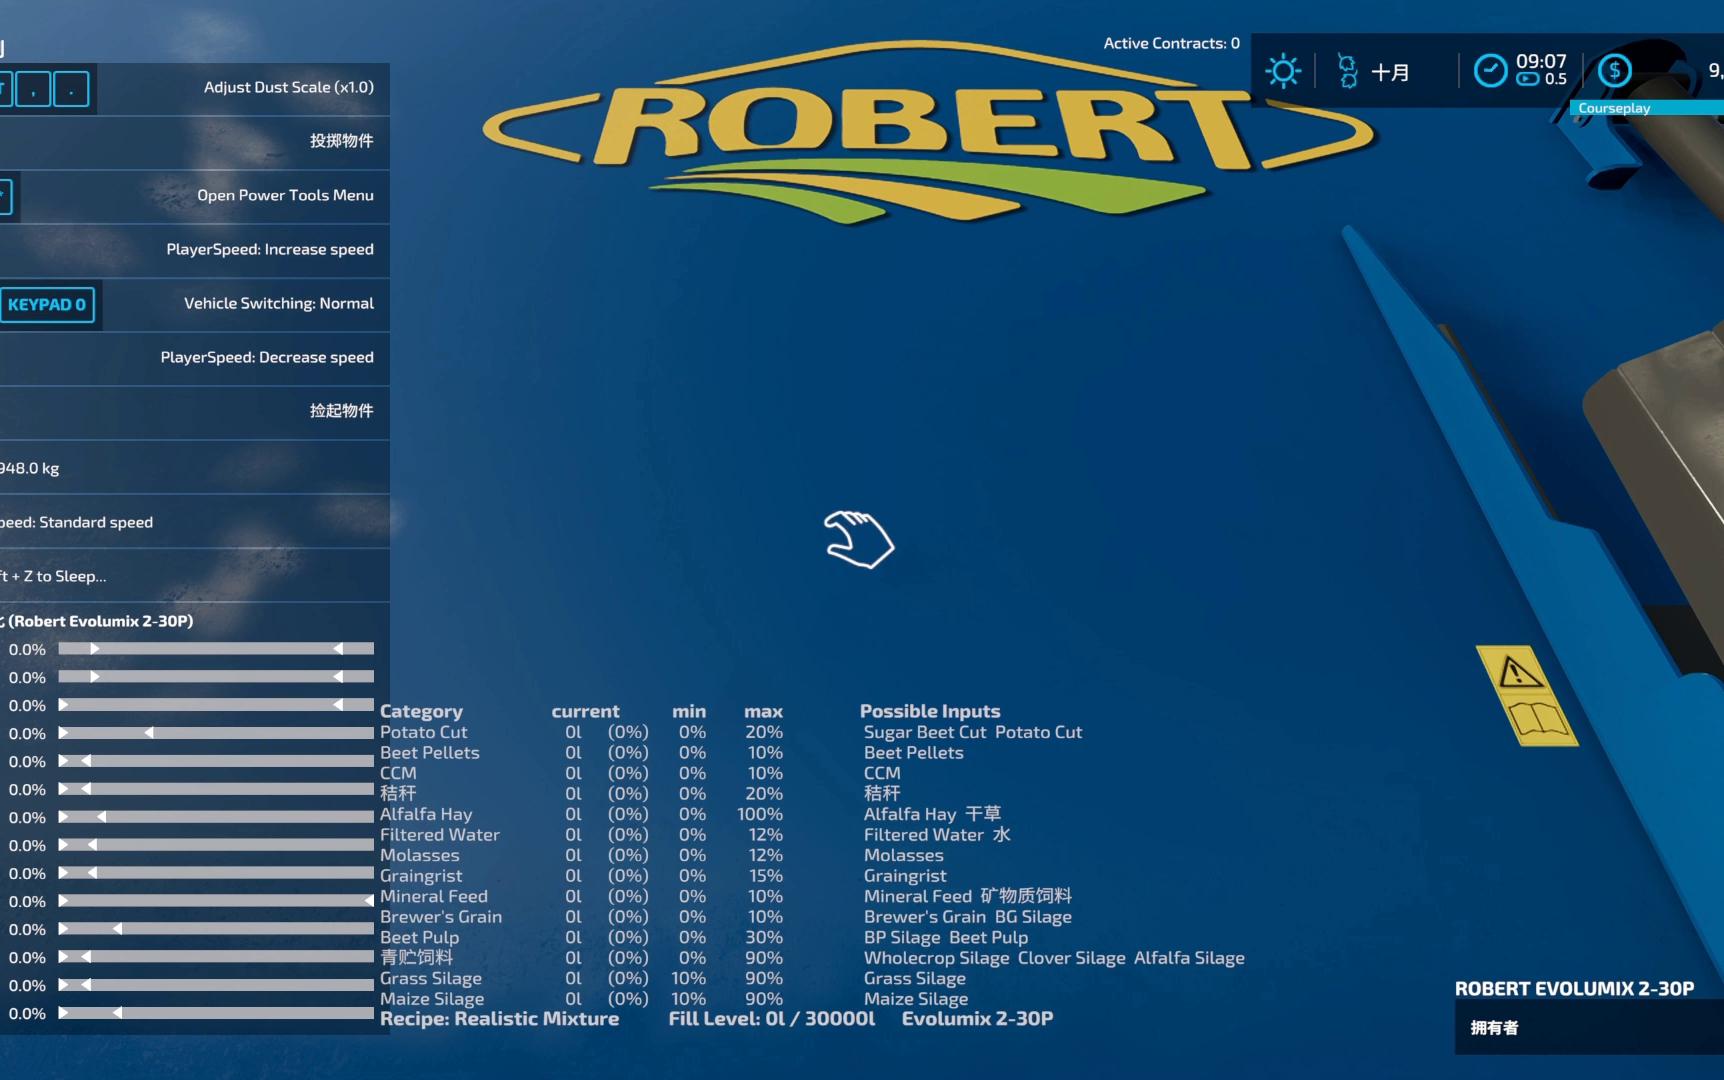Click the max column header
Screen dimensions: 1724x1080
point(763,711)
